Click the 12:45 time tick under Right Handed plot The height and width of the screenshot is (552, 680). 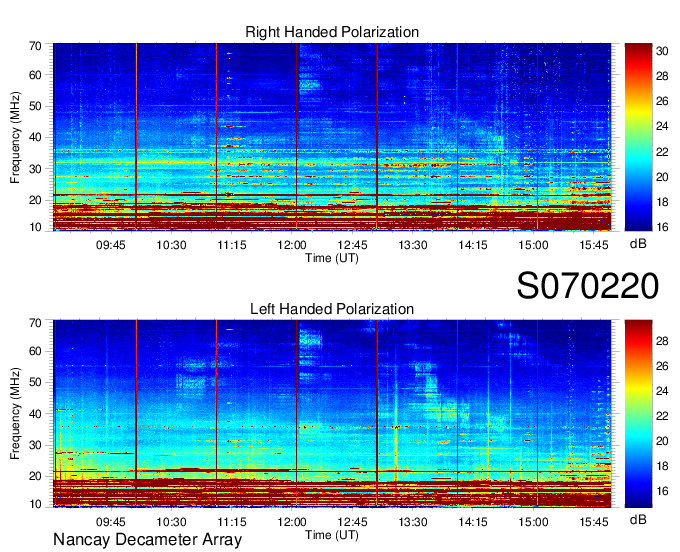[353, 245]
